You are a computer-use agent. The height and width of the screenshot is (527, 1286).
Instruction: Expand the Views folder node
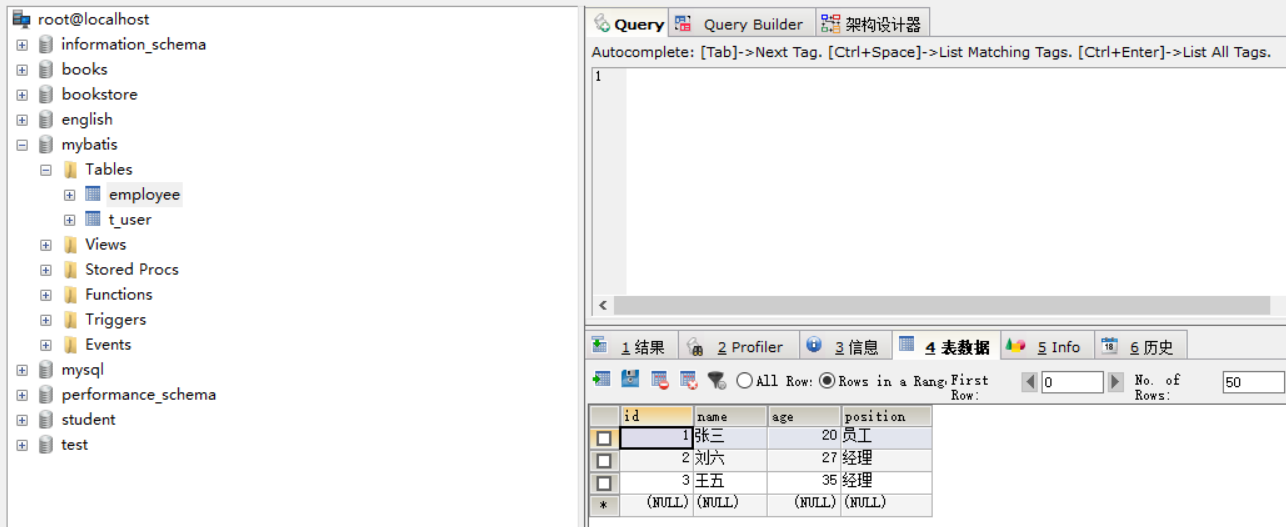(x=46, y=245)
